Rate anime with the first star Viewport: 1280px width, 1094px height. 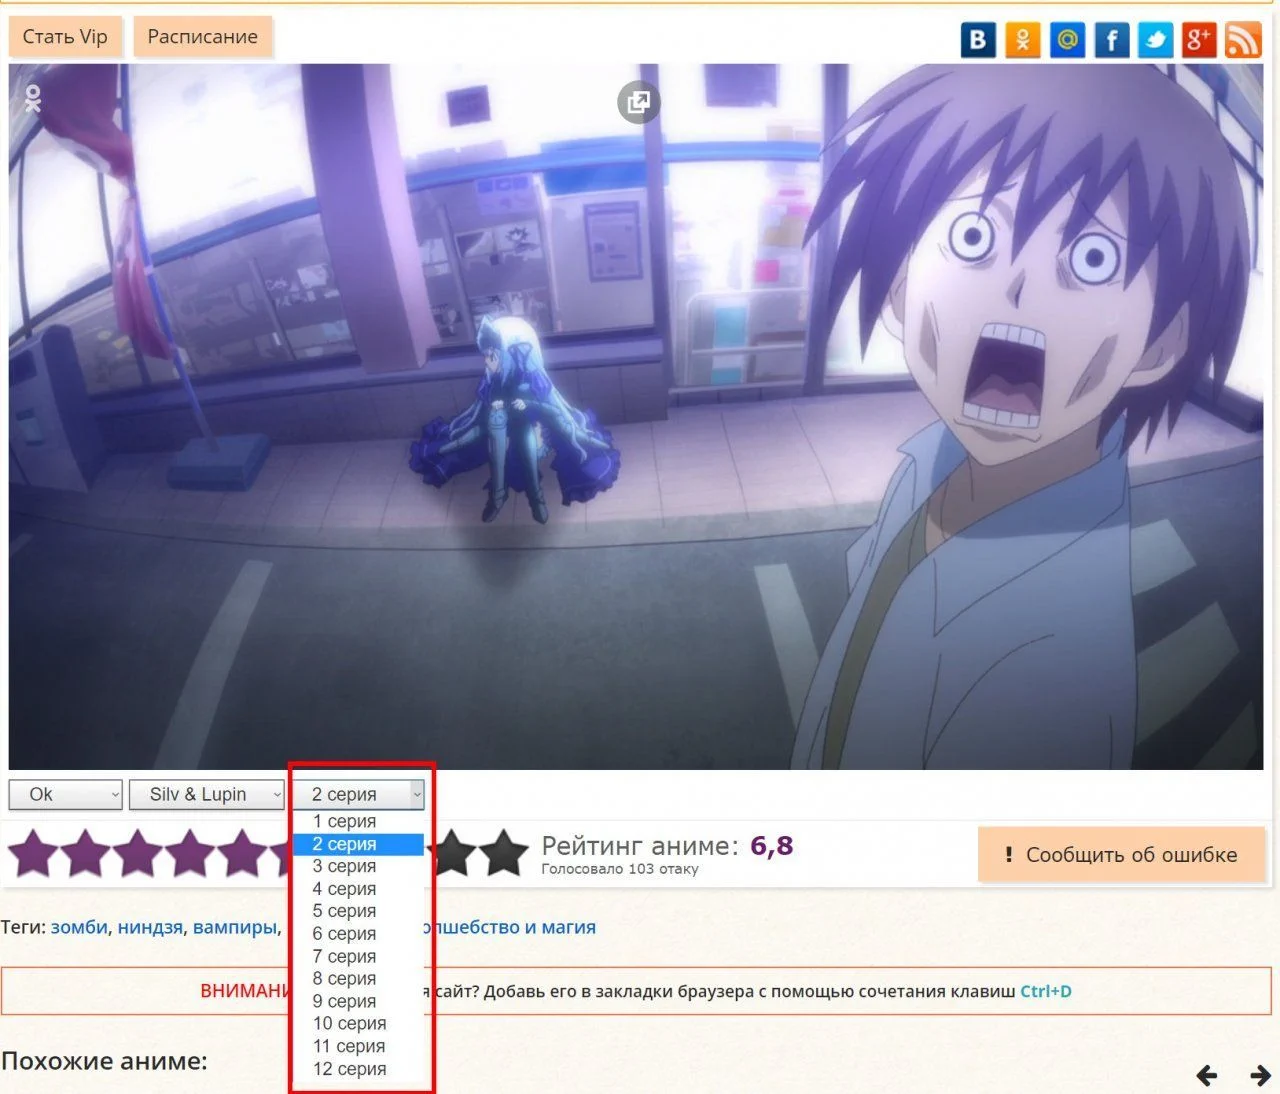tap(34, 853)
